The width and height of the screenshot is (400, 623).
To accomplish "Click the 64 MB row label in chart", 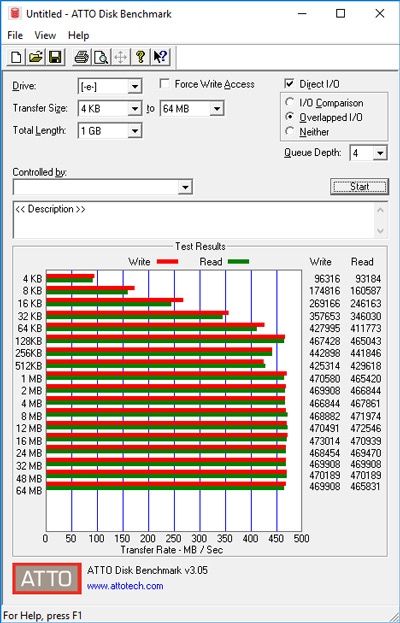I will click(x=29, y=491).
